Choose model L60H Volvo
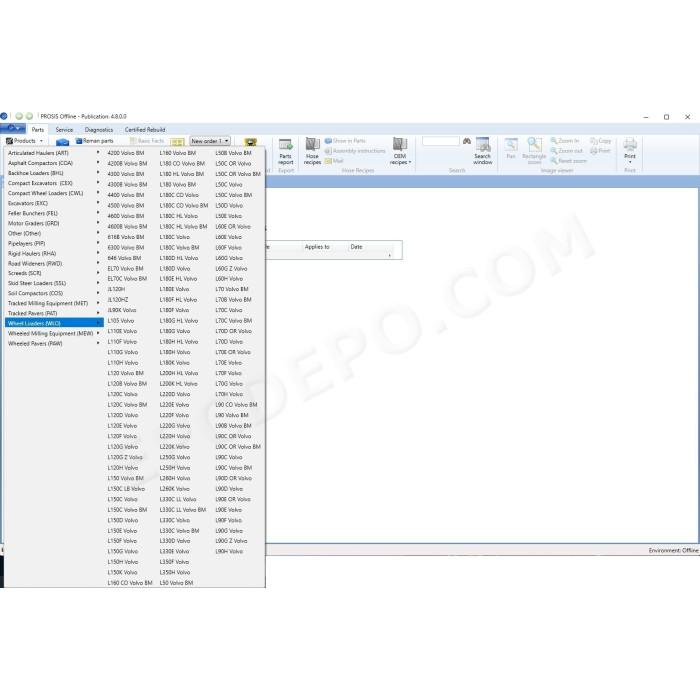The height and width of the screenshot is (700, 700). click(229, 278)
